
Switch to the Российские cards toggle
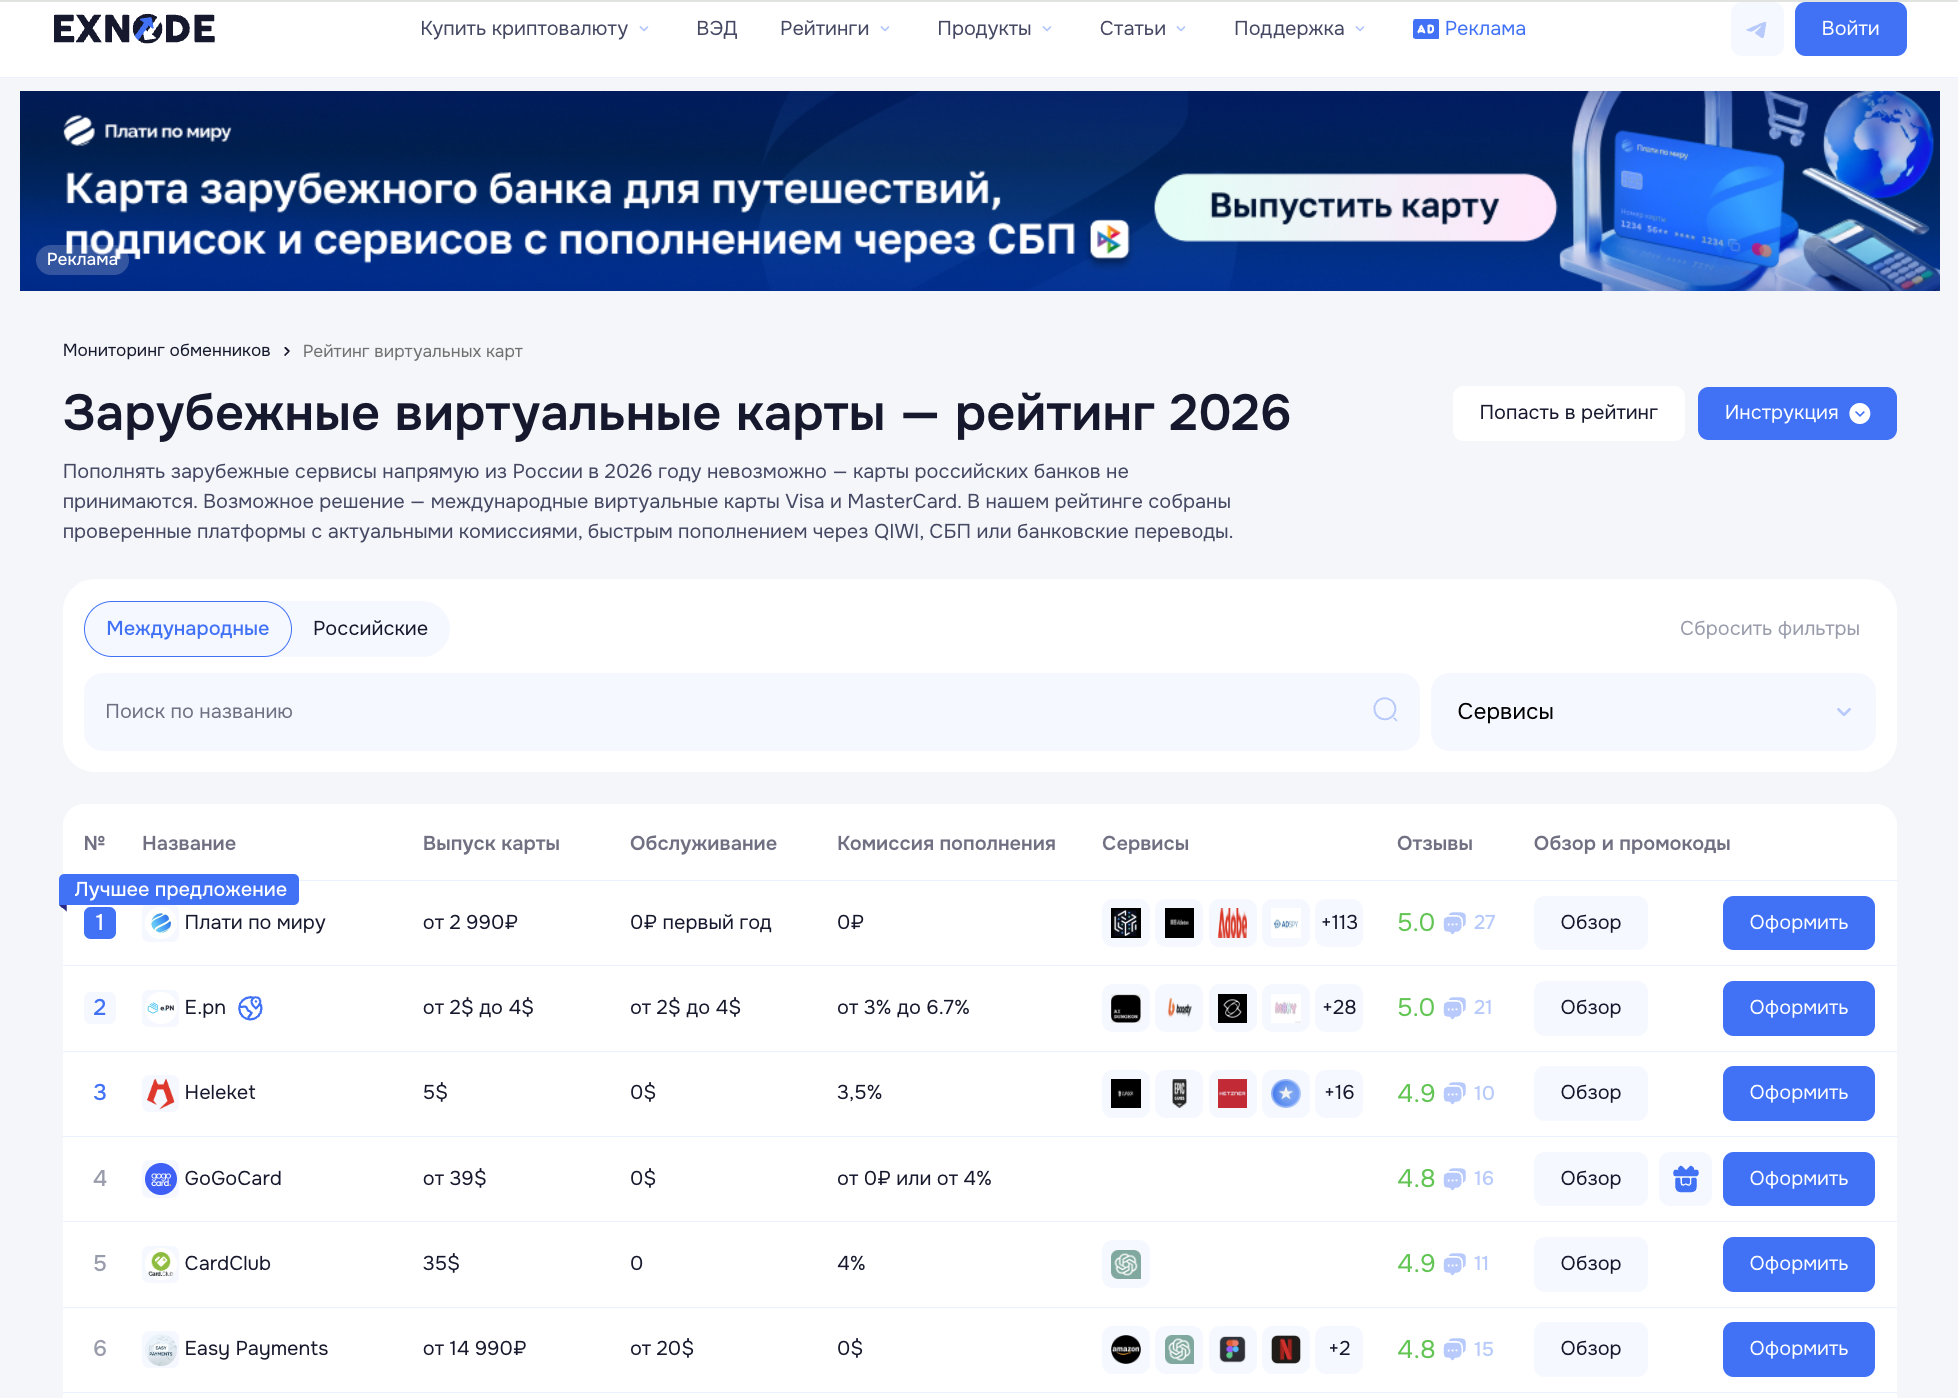(x=370, y=629)
